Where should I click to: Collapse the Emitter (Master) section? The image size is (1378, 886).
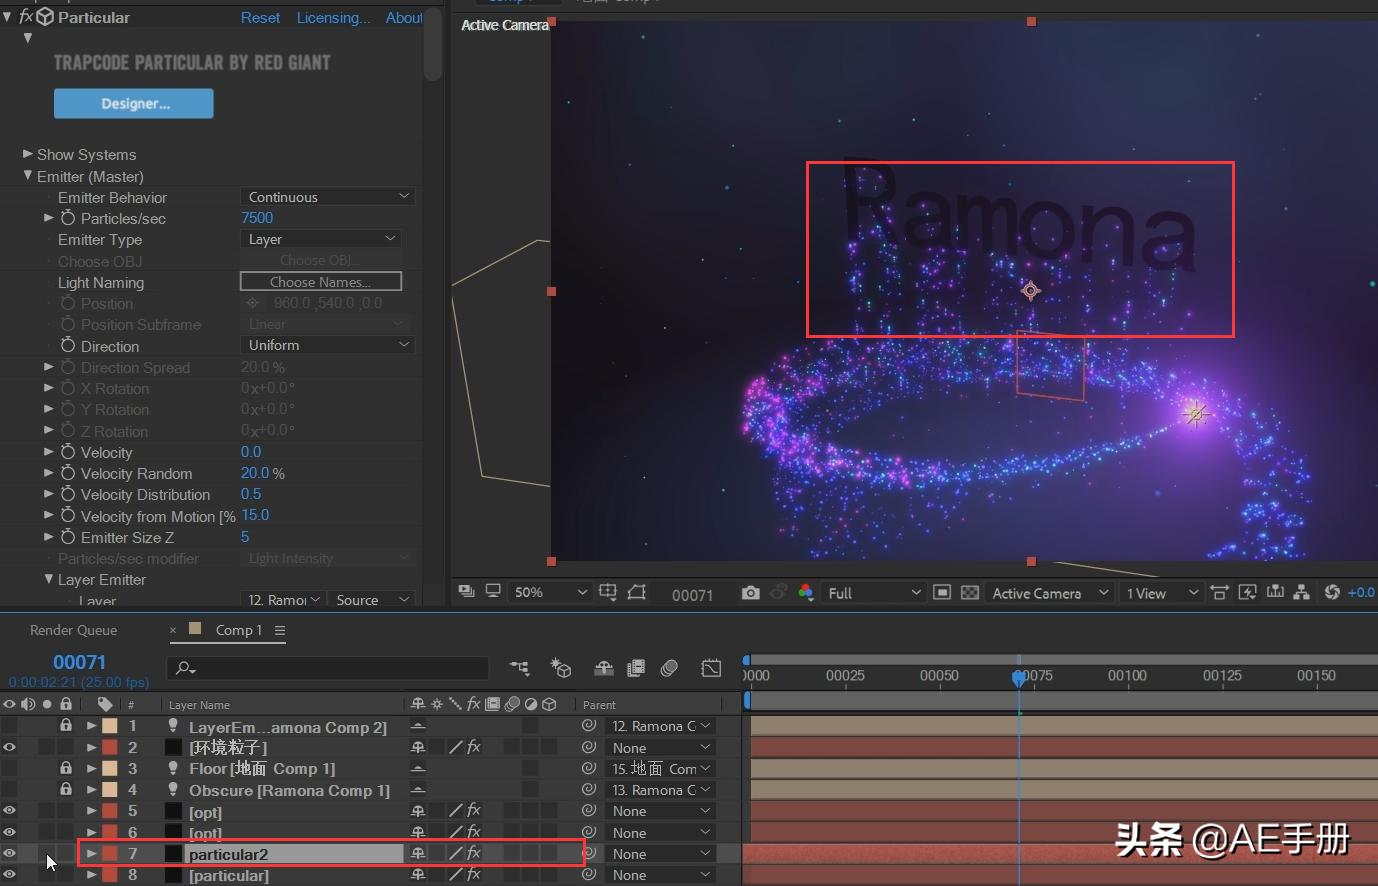click(28, 176)
